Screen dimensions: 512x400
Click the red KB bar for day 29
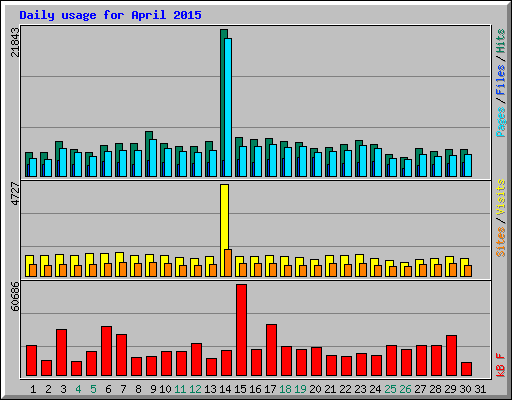pos(451,355)
